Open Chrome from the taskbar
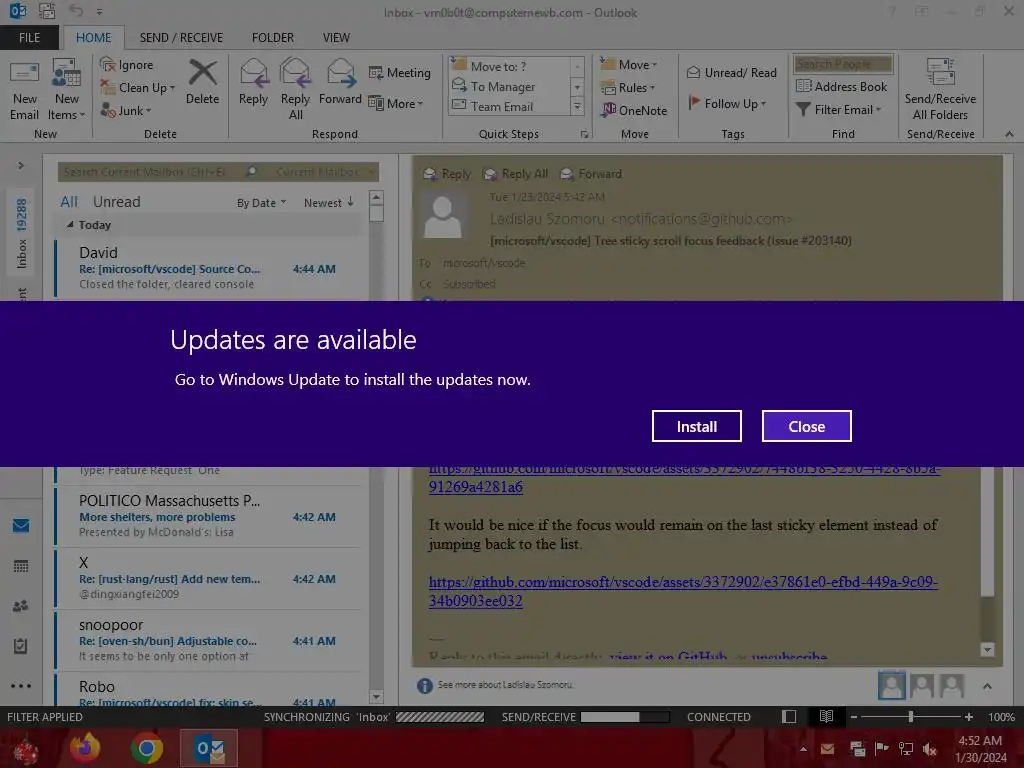The image size is (1024, 768). pos(146,748)
